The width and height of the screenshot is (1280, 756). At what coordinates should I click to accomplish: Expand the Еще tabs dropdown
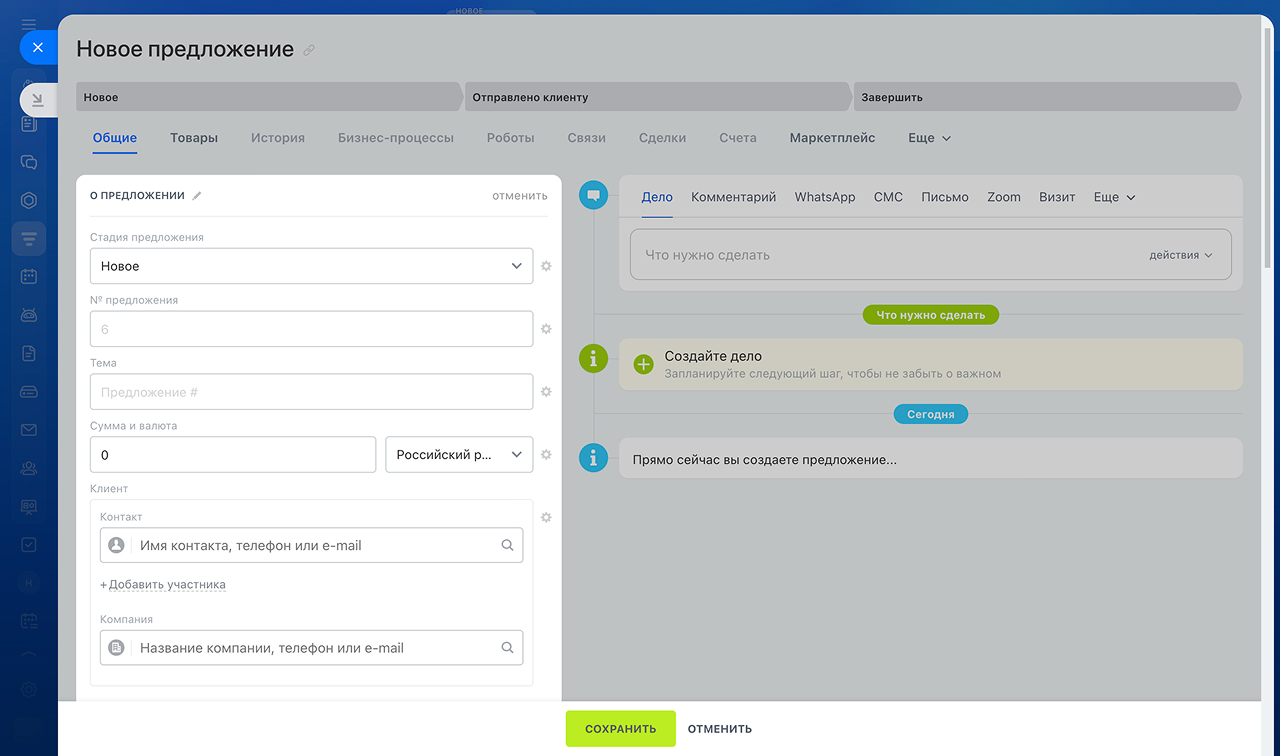coord(929,138)
